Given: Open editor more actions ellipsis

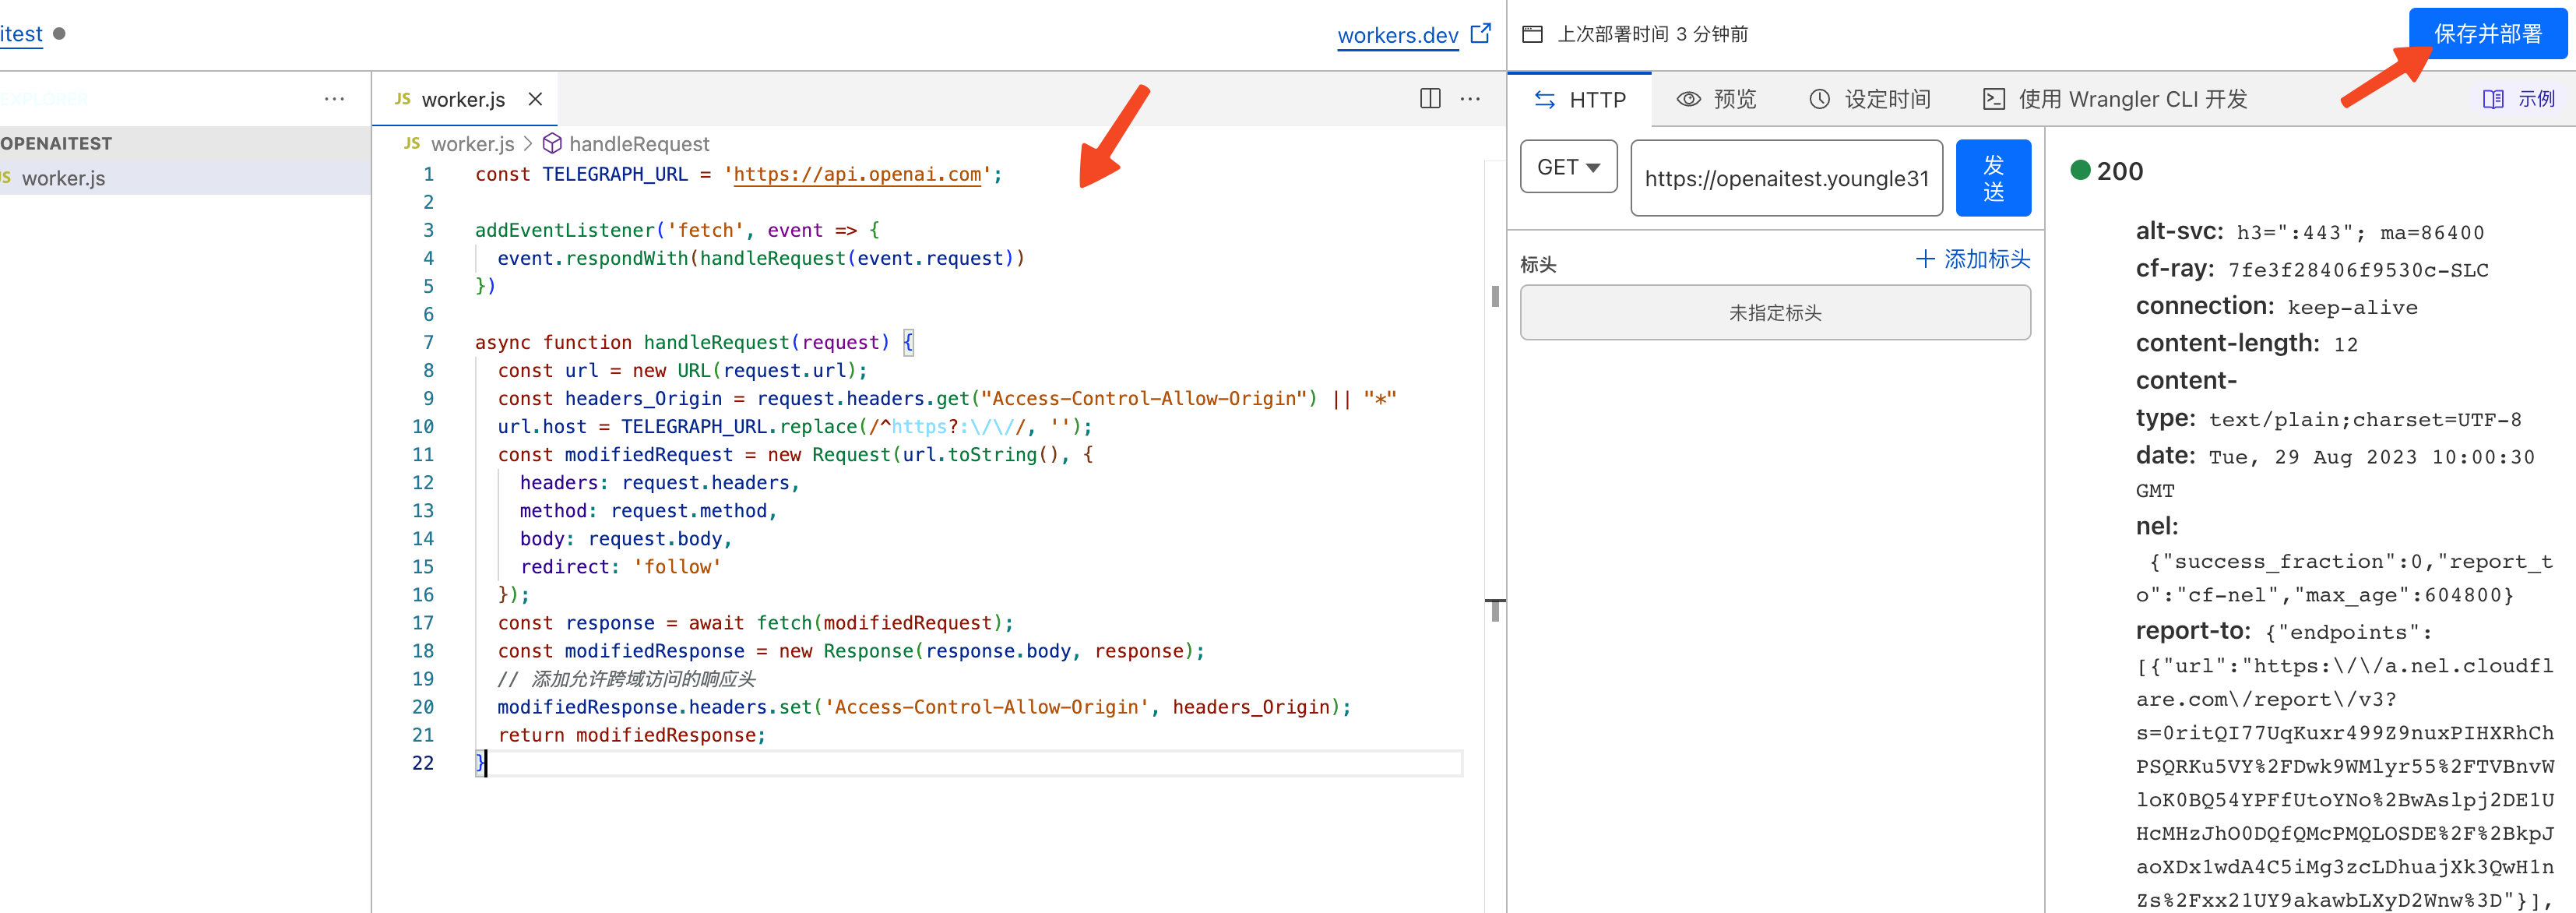Looking at the screenshot, I should [1470, 98].
